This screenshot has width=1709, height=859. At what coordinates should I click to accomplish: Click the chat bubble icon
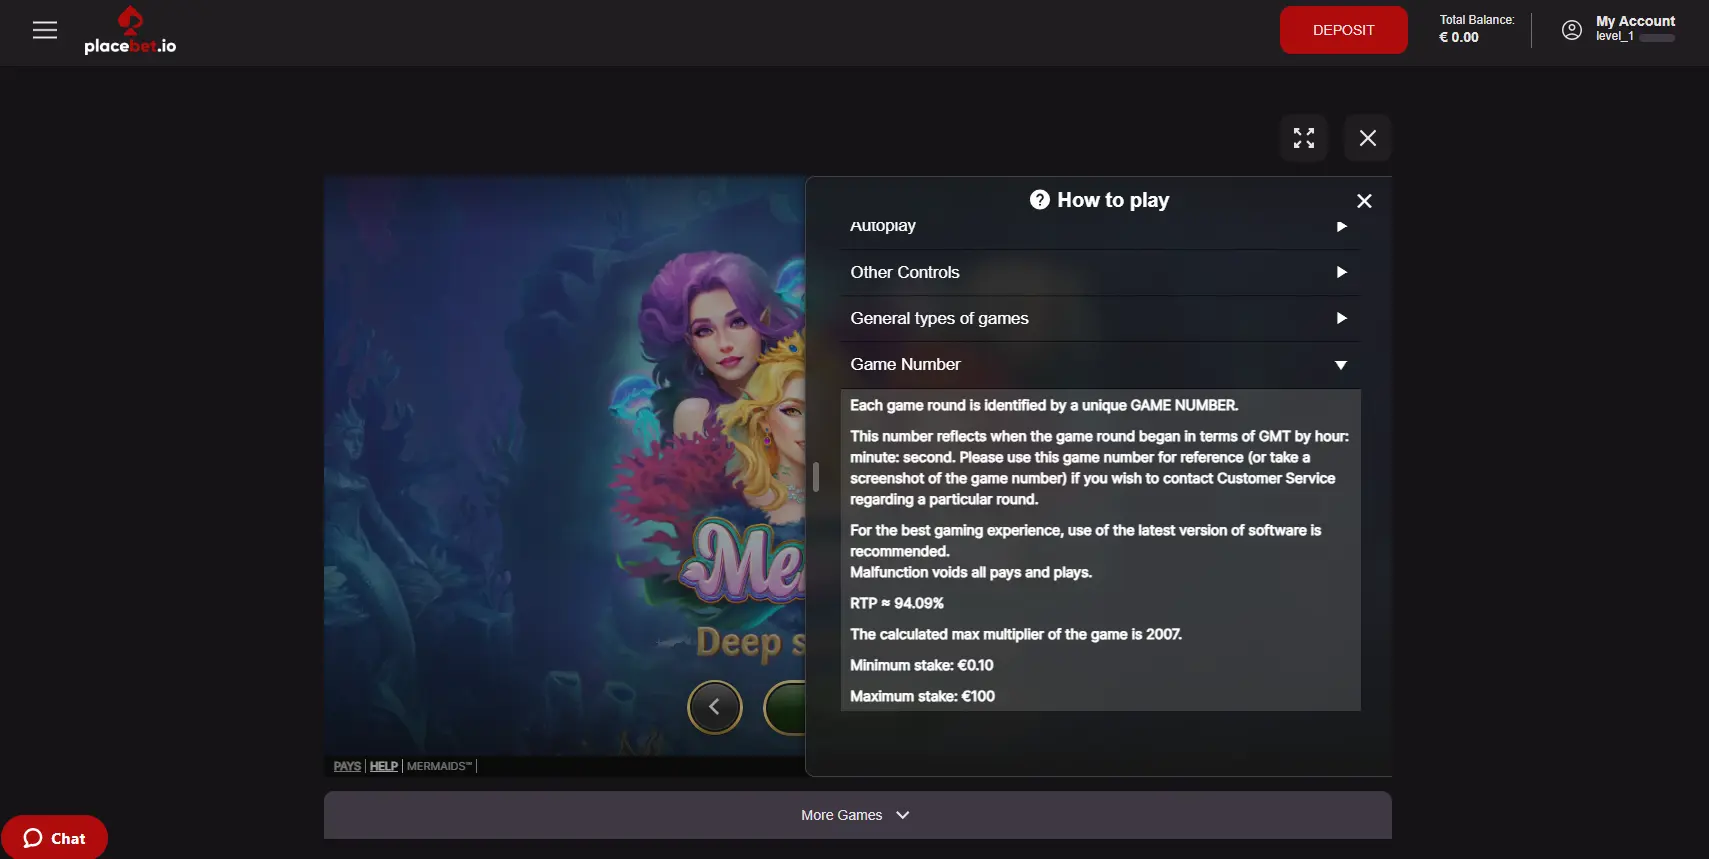pyautogui.click(x=33, y=838)
